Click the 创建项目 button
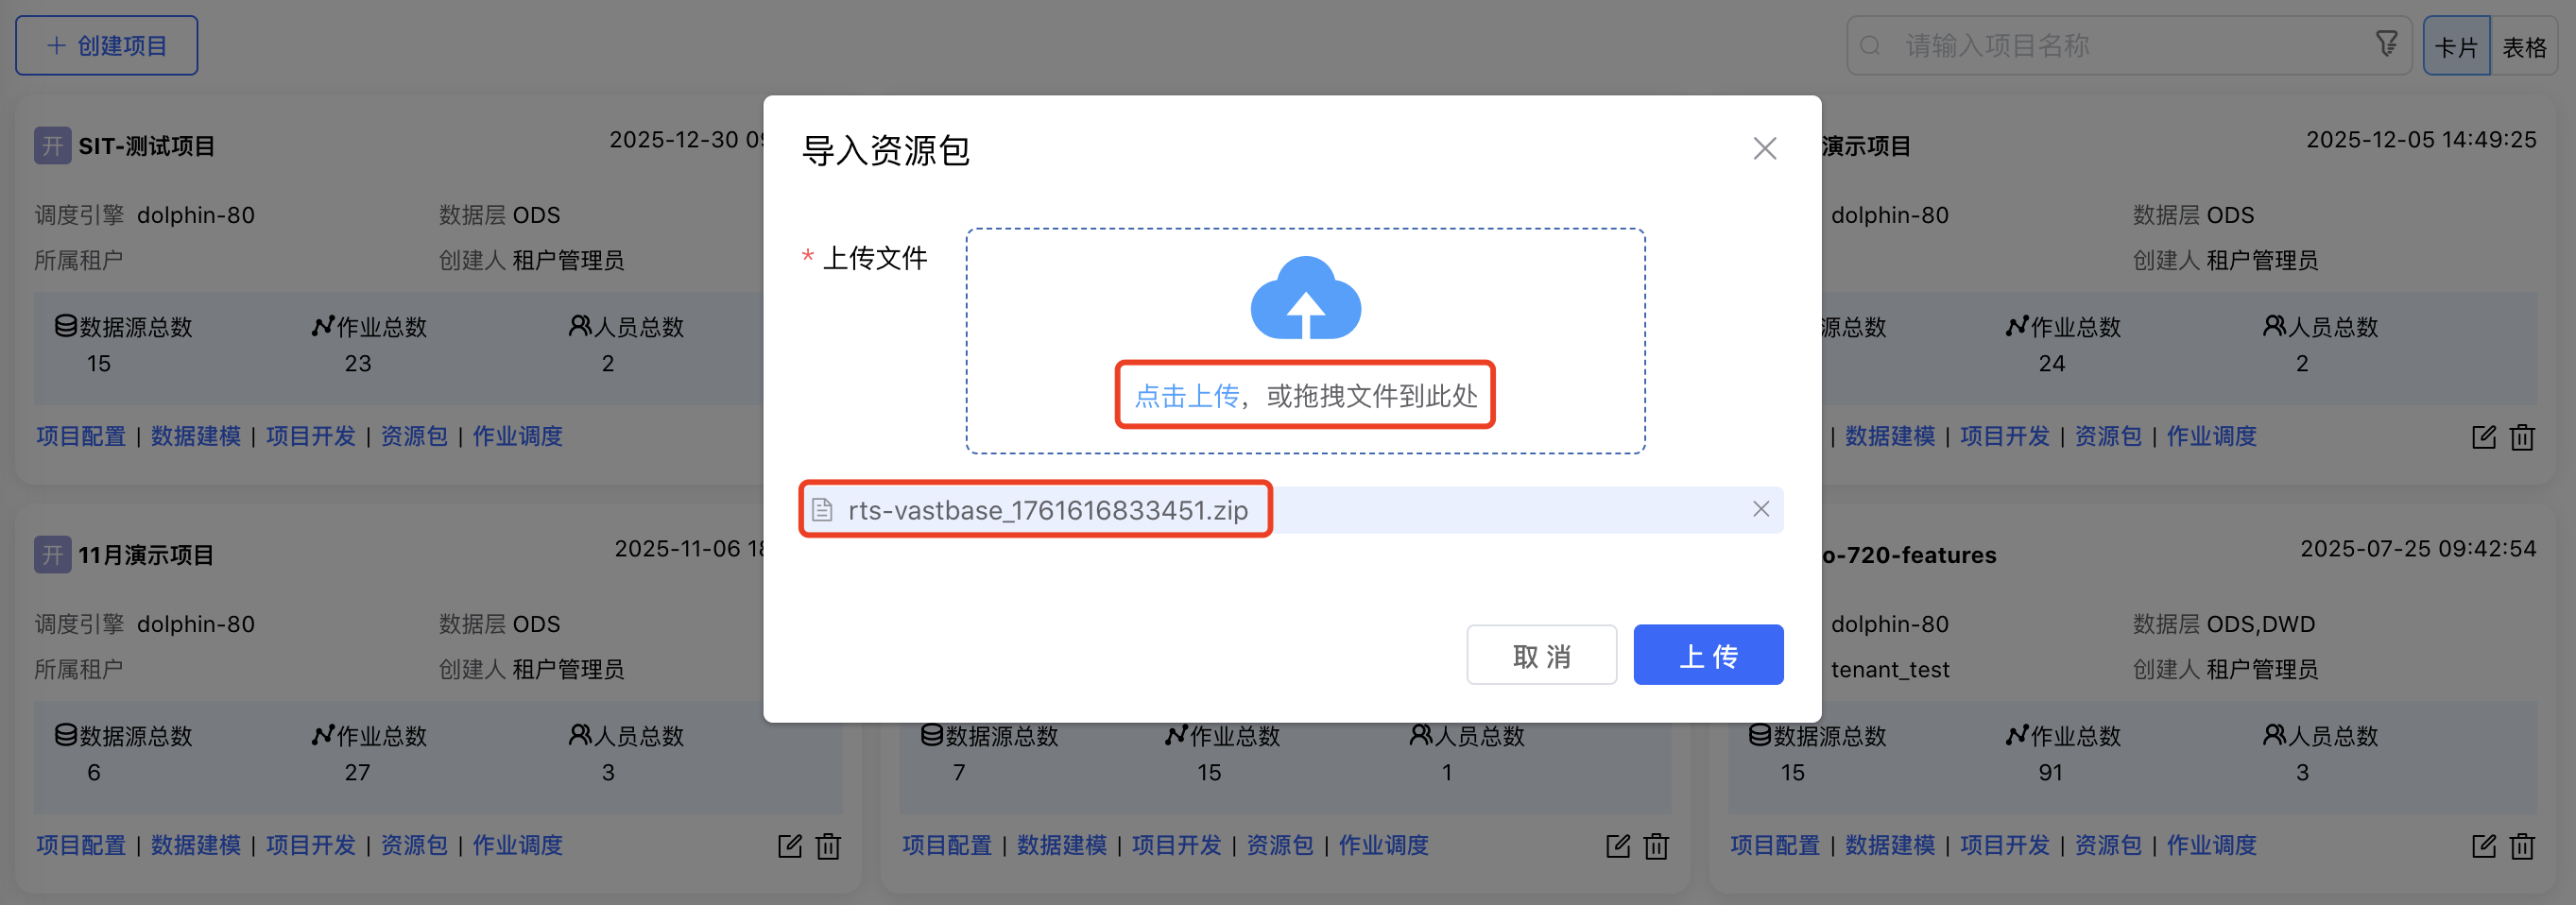 [106, 45]
